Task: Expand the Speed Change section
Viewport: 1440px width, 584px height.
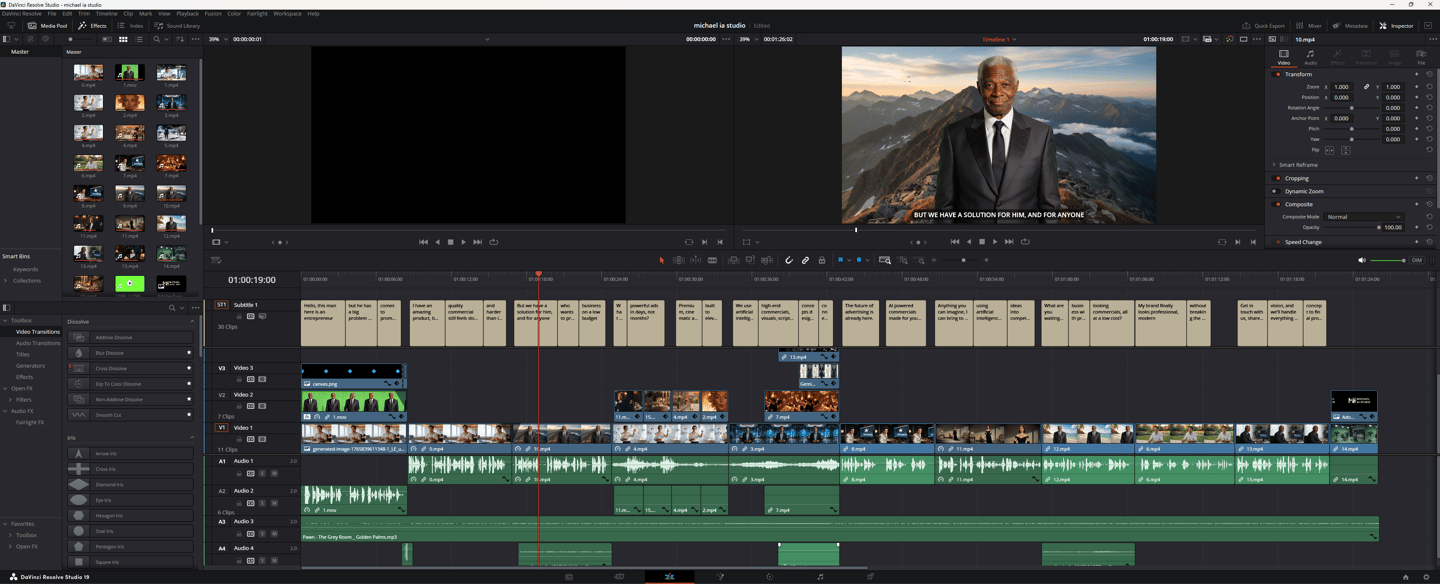Action: (x=1303, y=242)
